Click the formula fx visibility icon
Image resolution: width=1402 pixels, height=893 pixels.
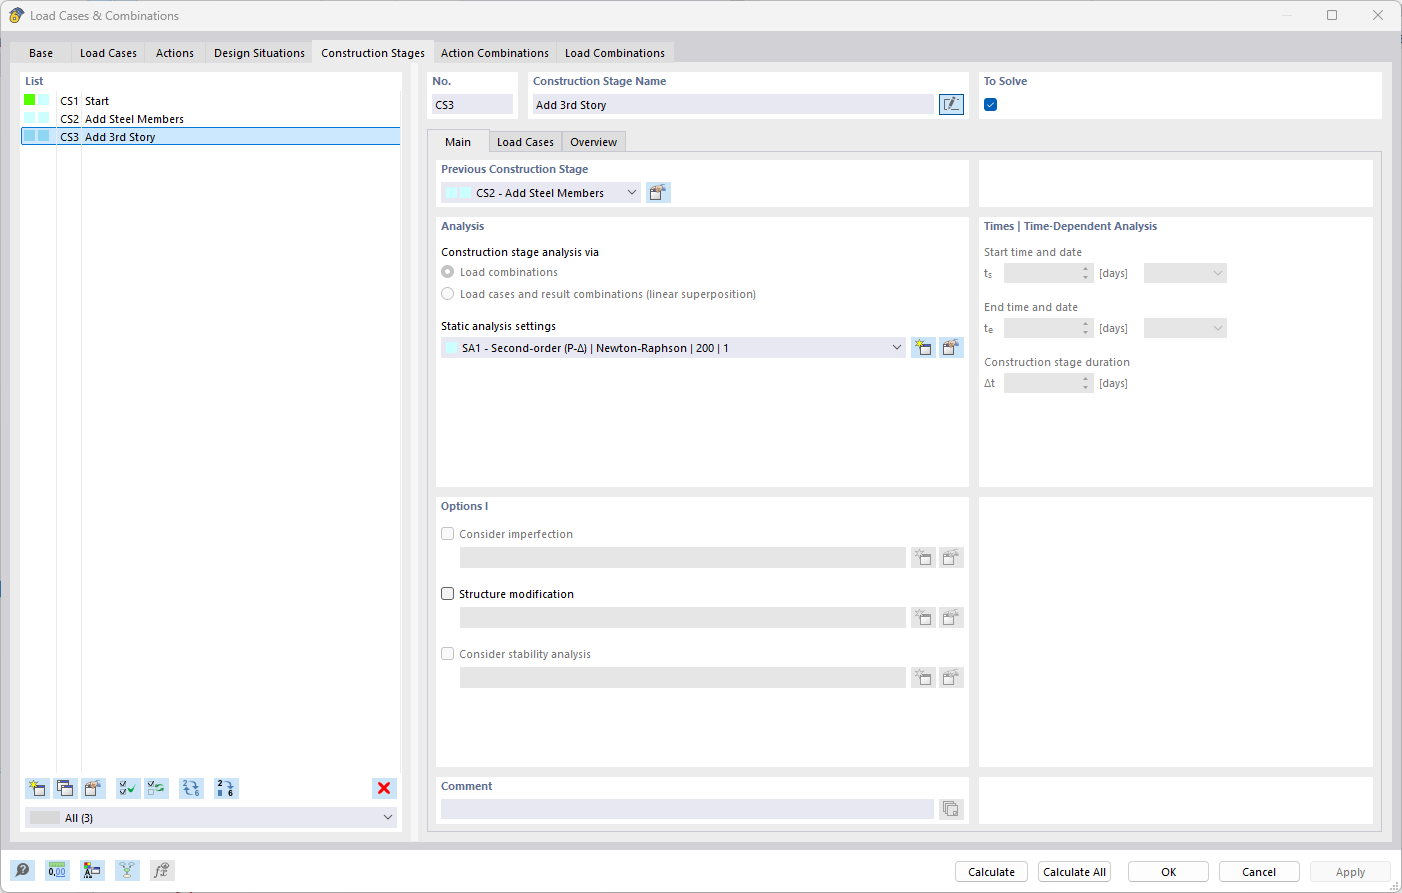[x=162, y=870]
